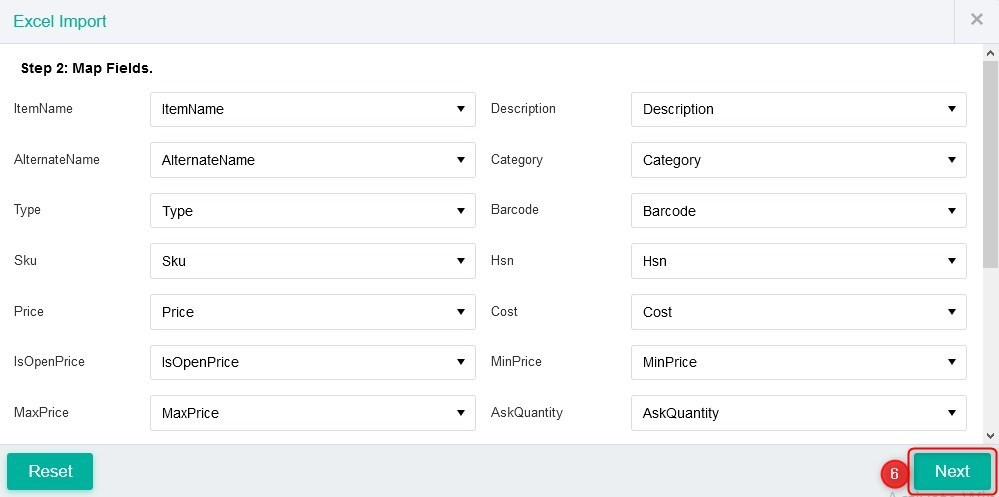Viewport: 999px width, 497px height.
Task: Close the Excel Import dialog
Action: pos(976,20)
